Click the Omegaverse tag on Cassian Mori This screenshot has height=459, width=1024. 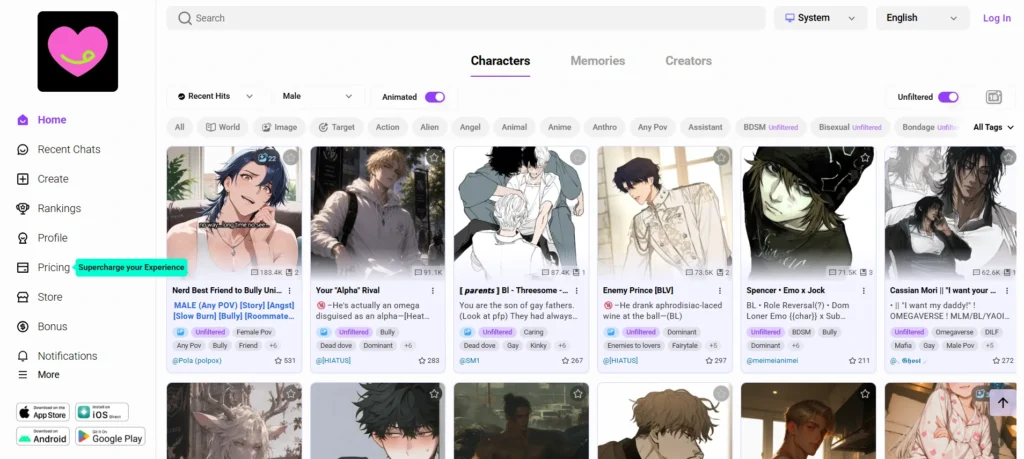(x=953, y=332)
